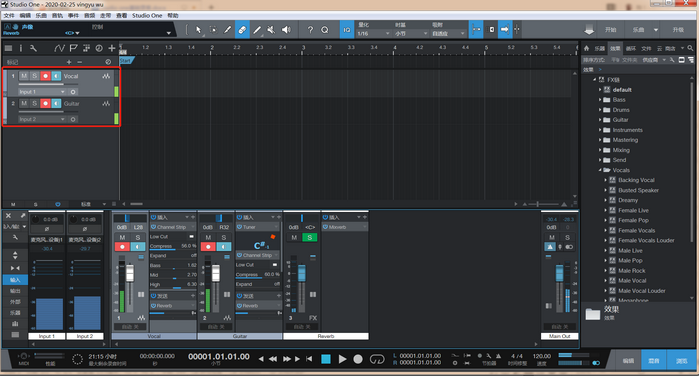The width and height of the screenshot is (699, 376).
Task: Toggle record arm on Vocal track
Action: point(45,76)
